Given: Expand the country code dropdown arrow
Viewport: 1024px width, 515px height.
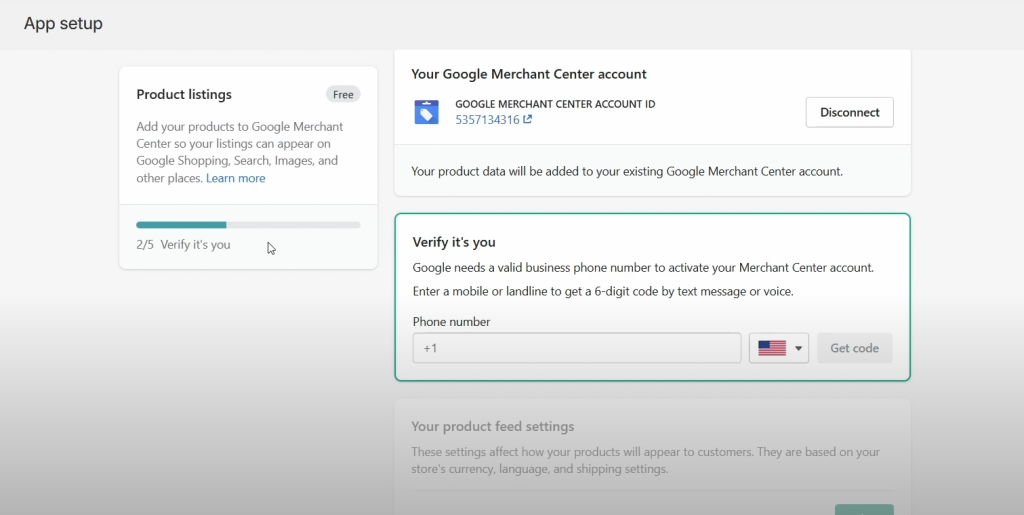Looking at the screenshot, I should [798, 349].
